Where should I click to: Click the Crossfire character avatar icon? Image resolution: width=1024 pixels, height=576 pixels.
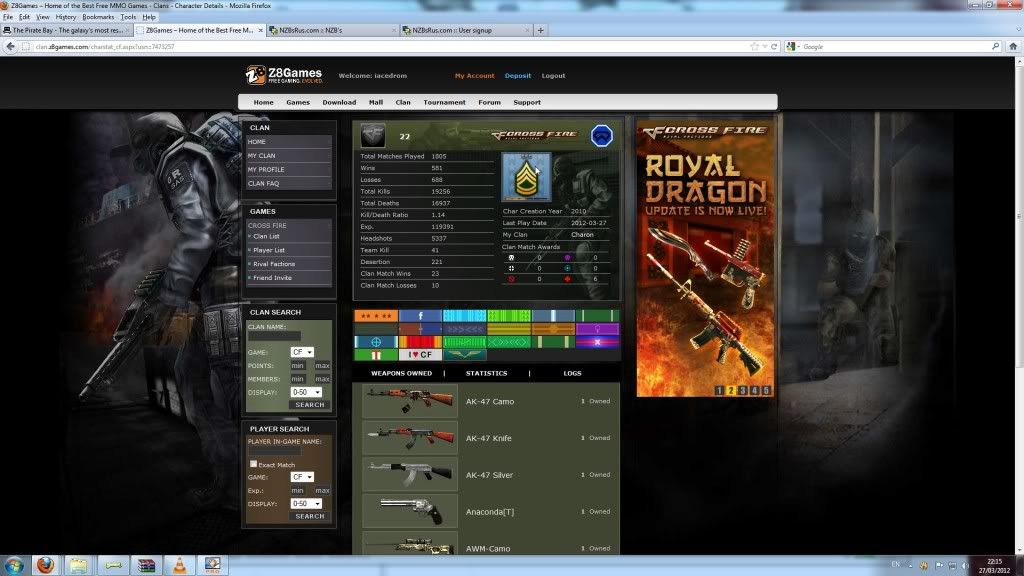pos(373,136)
